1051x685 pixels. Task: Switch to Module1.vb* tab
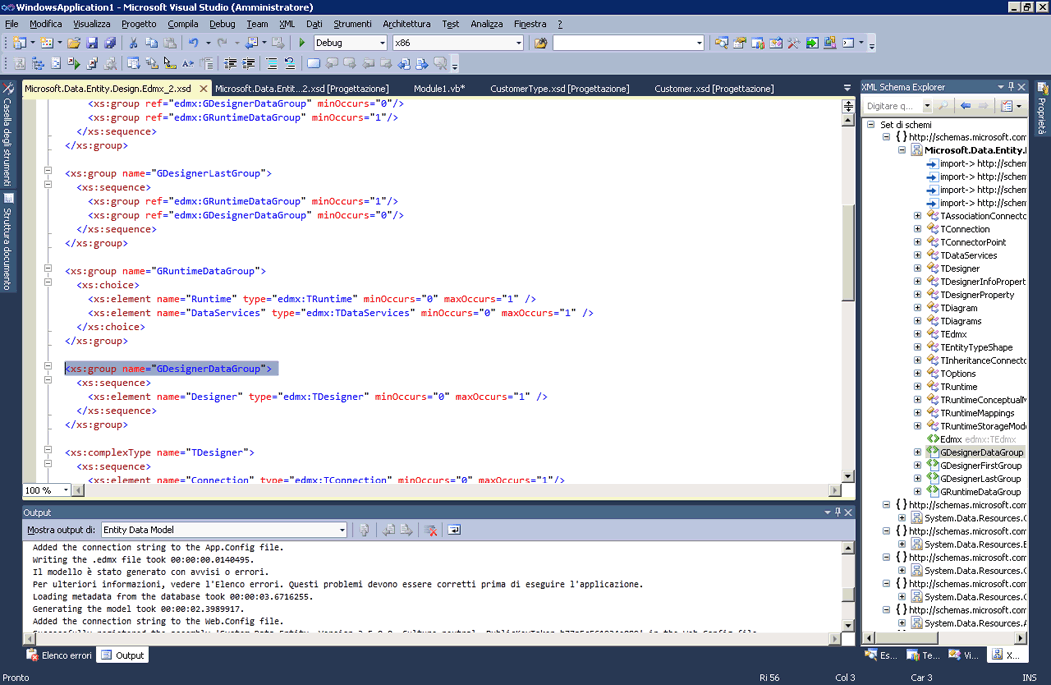(x=439, y=88)
